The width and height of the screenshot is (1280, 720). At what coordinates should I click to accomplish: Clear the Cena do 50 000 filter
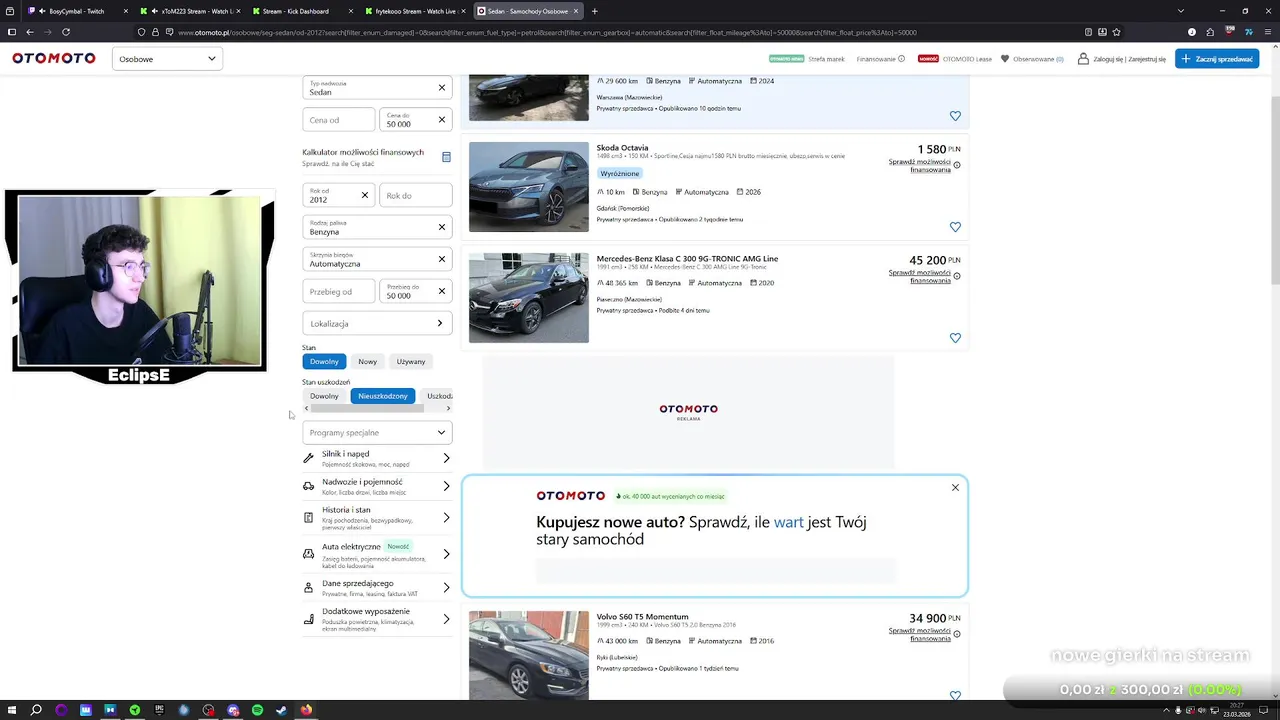pyautogui.click(x=441, y=120)
